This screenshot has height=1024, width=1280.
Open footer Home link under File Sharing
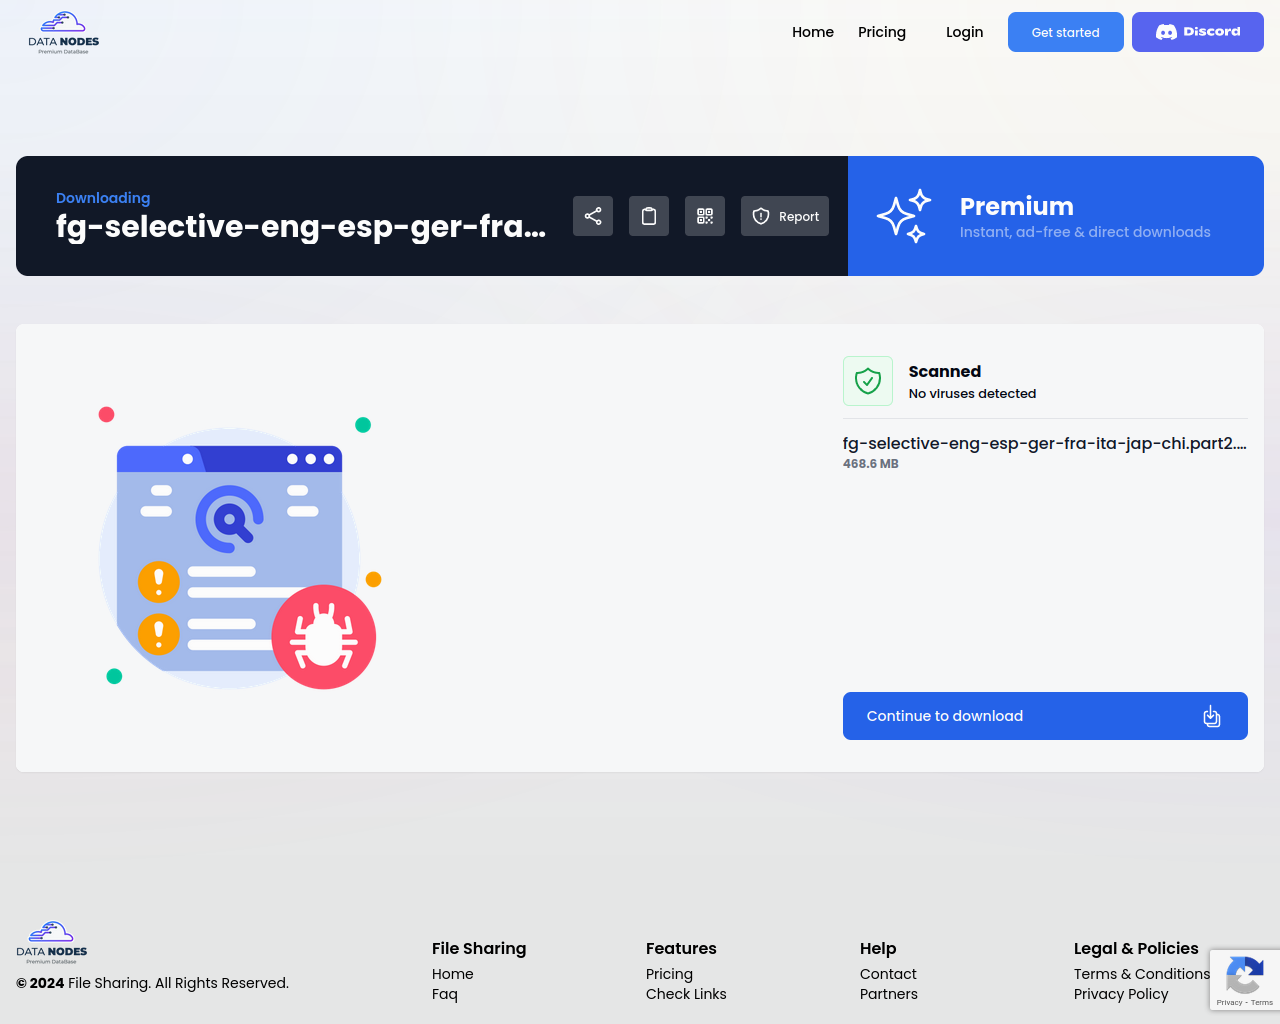[453, 974]
